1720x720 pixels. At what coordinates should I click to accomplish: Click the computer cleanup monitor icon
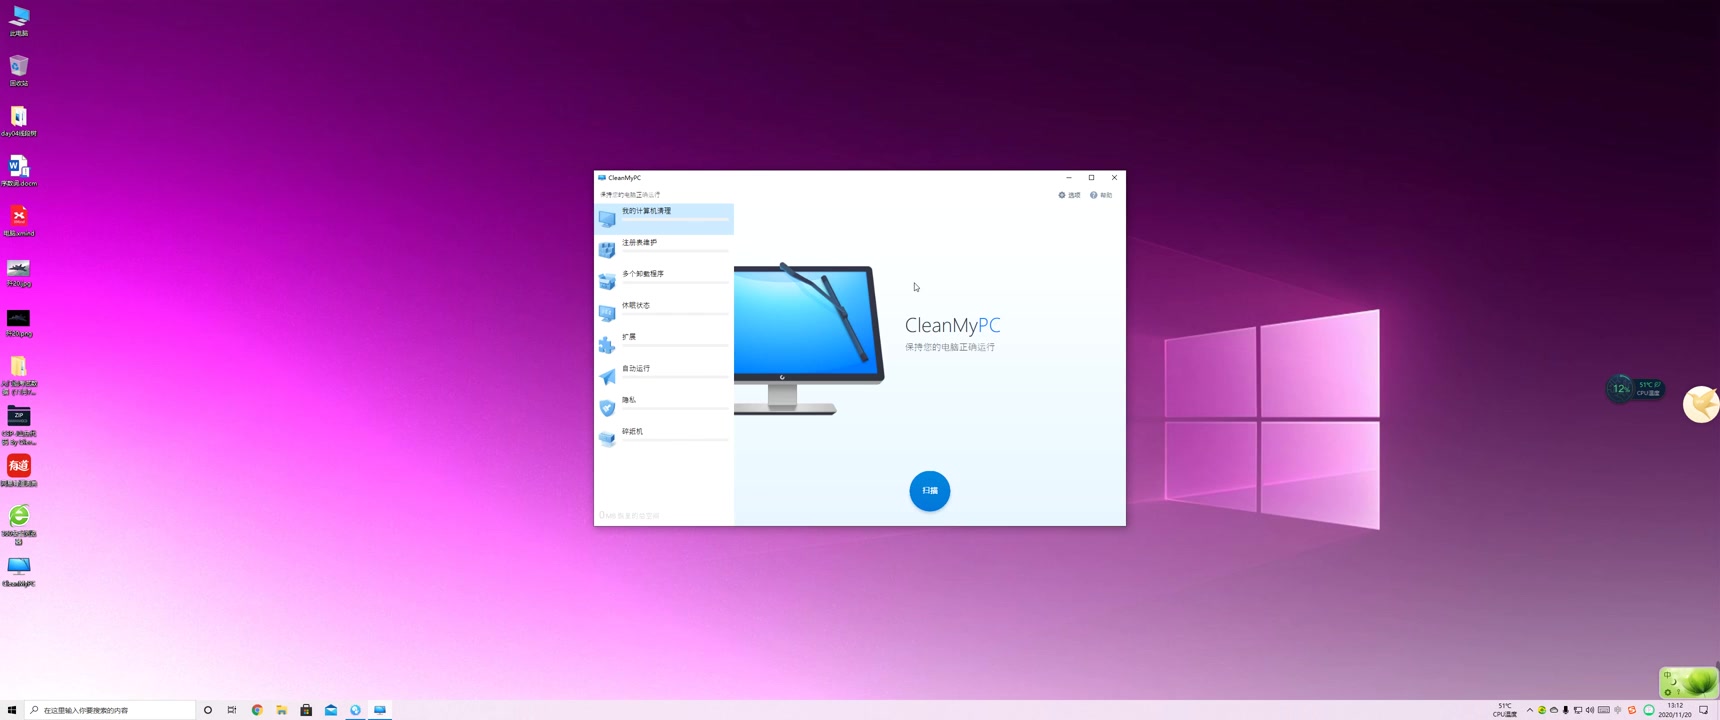(607, 219)
